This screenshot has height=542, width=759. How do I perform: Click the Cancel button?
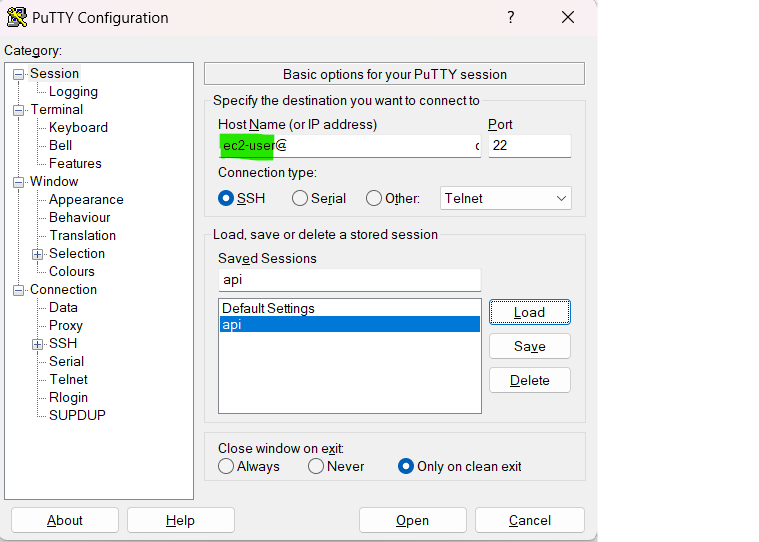[x=530, y=520]
